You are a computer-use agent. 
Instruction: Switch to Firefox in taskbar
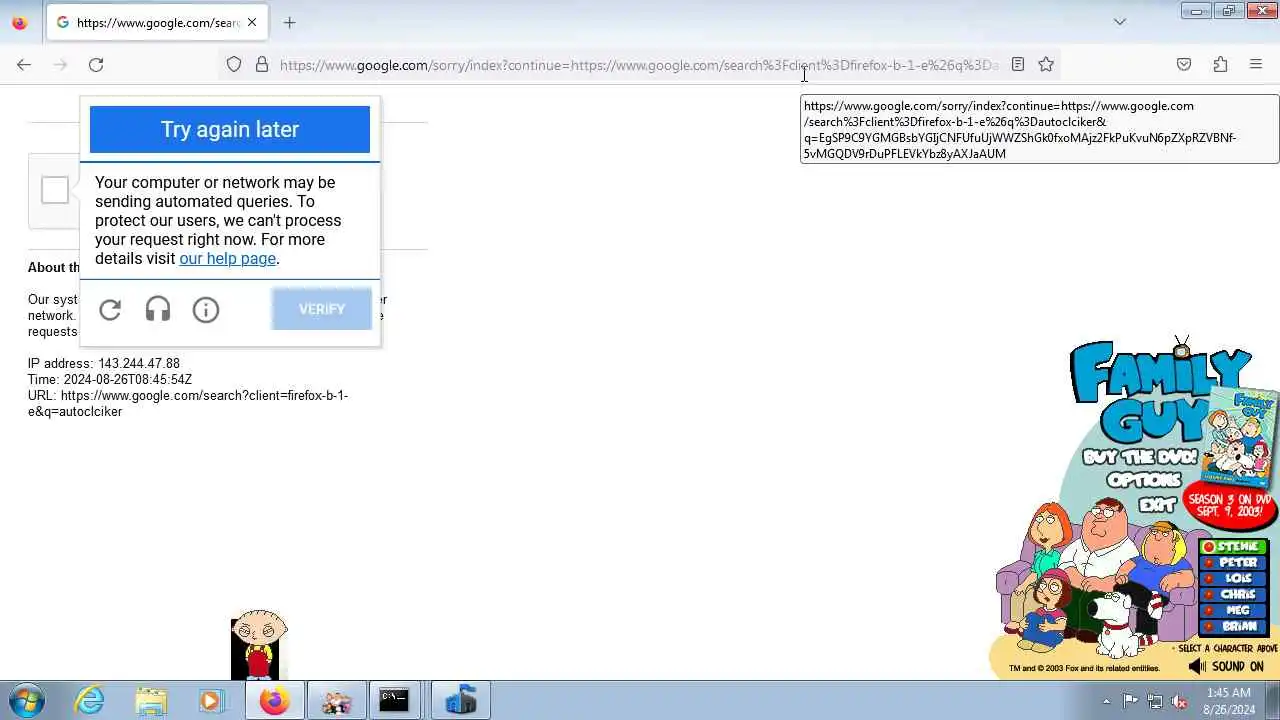click(x=274, y=701)
